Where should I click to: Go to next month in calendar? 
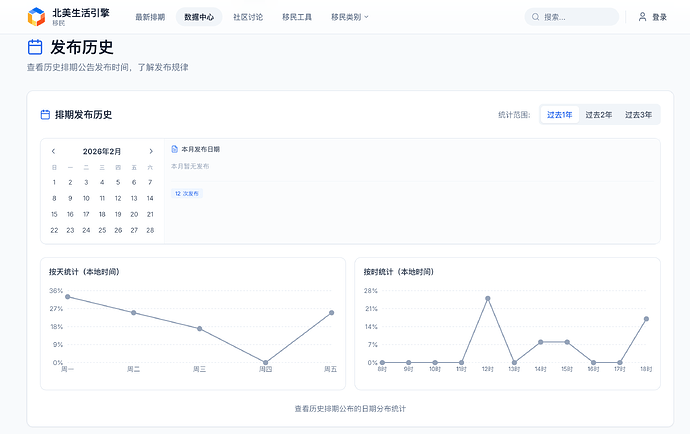click(151, 151)
